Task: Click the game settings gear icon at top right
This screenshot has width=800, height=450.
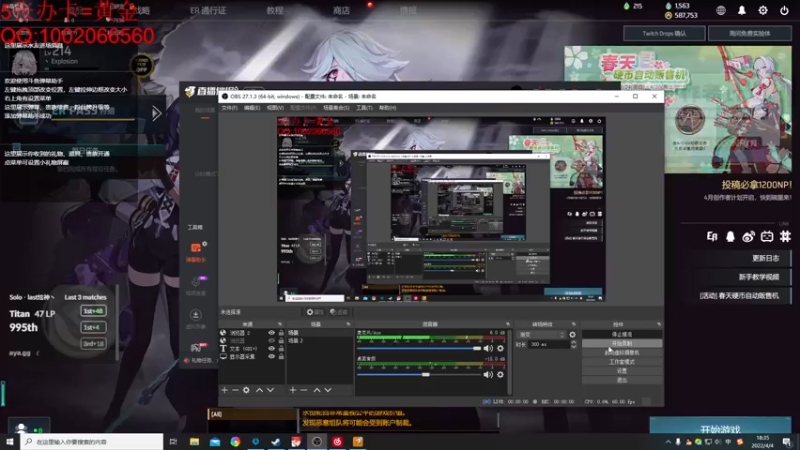Action: tap(763, 10)
